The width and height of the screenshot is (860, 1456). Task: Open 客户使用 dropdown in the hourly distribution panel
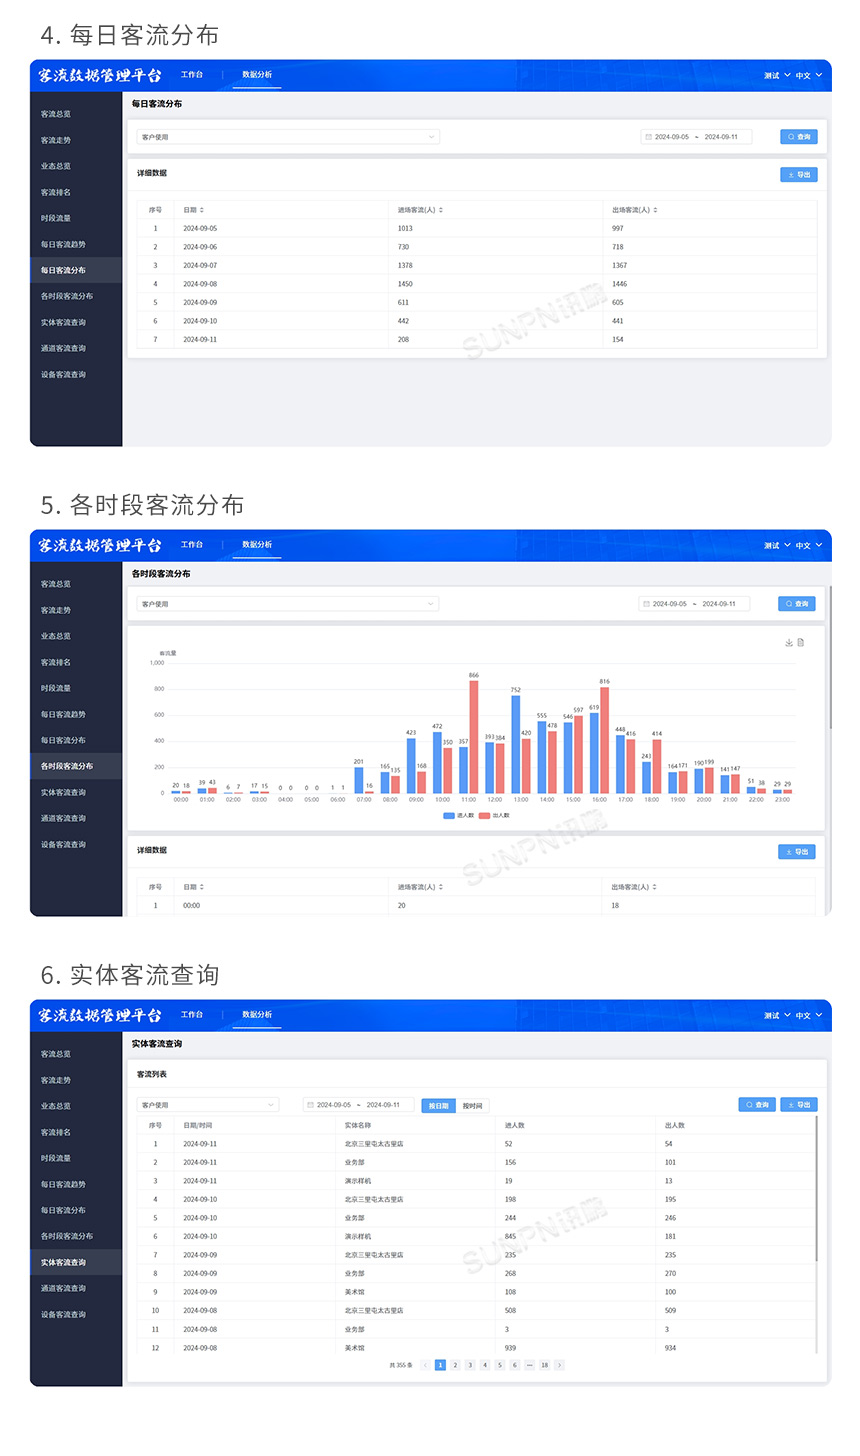click(x=288, y=604)
